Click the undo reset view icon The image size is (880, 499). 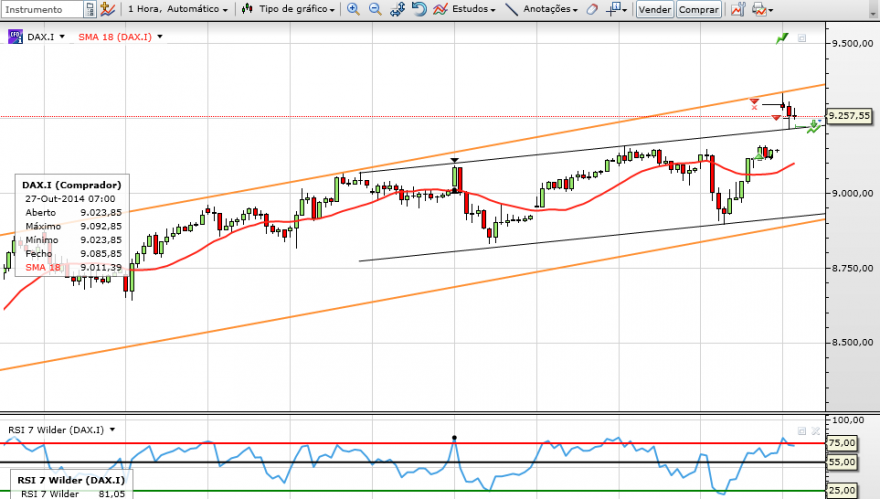(419, 9)
